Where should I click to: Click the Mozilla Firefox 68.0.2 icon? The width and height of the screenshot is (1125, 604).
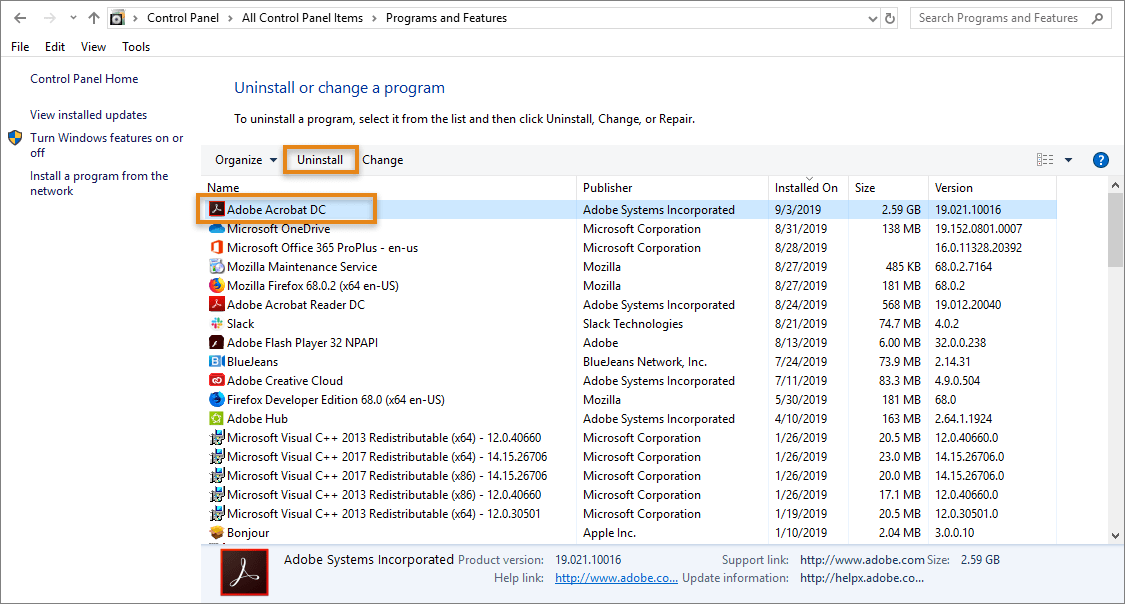[x=216, y=285]
